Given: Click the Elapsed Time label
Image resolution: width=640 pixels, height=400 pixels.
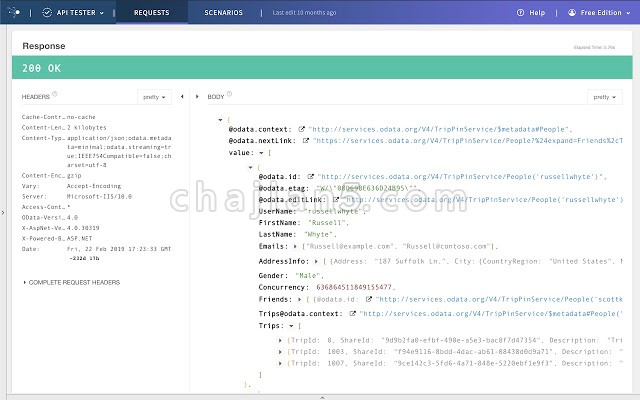Looking at the screenshot, I should pos(594,47).
